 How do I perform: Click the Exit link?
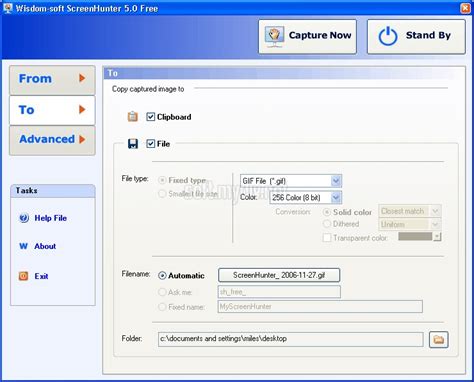pos(41,276)
